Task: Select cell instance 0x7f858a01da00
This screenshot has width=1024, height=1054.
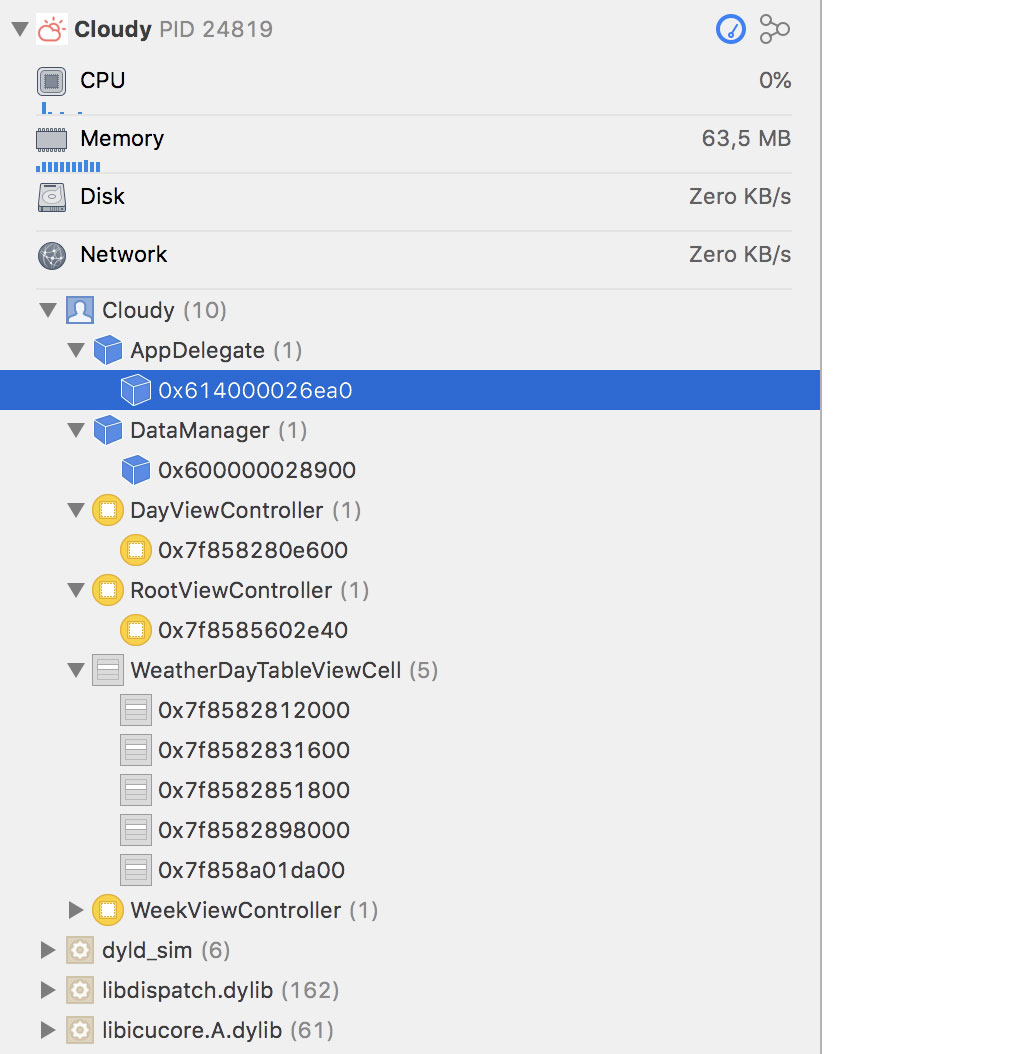Action: click(x=251, y=871)
